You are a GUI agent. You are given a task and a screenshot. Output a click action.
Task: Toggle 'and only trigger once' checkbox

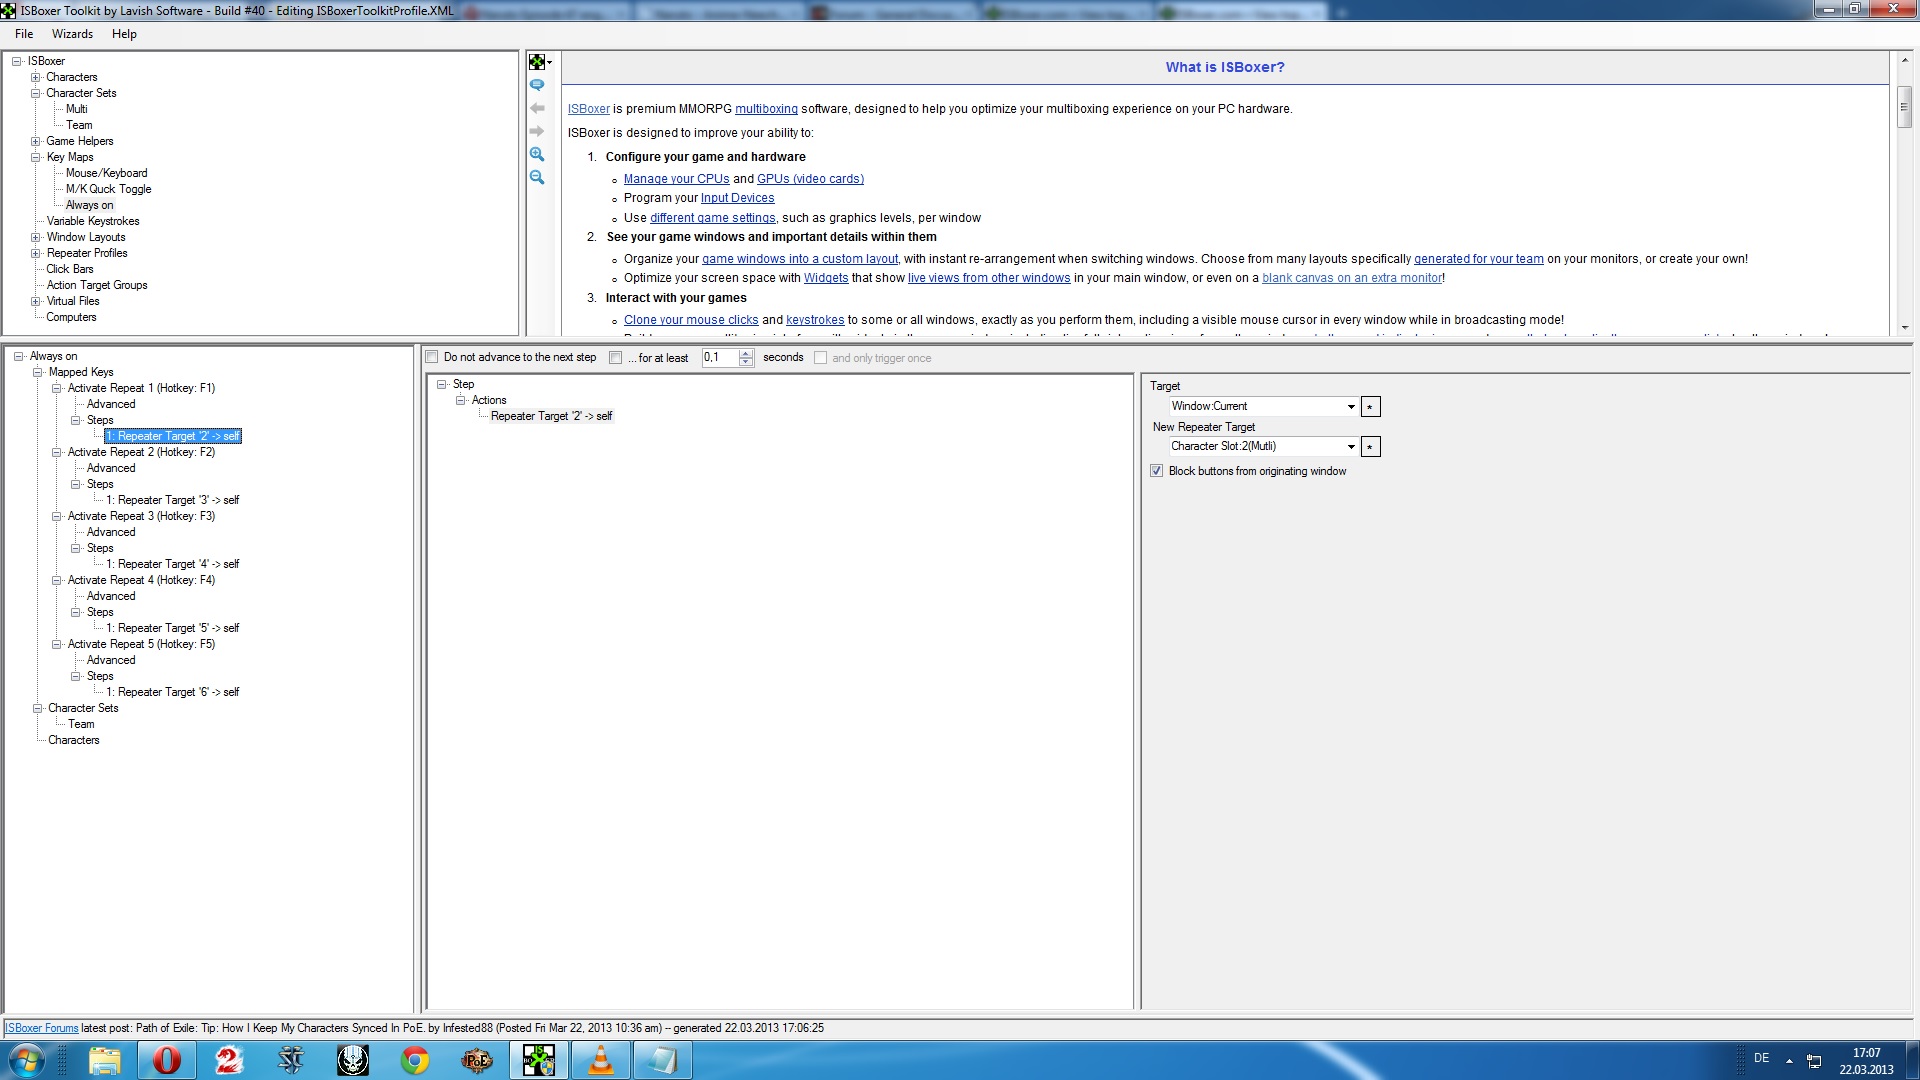(820, 358)
